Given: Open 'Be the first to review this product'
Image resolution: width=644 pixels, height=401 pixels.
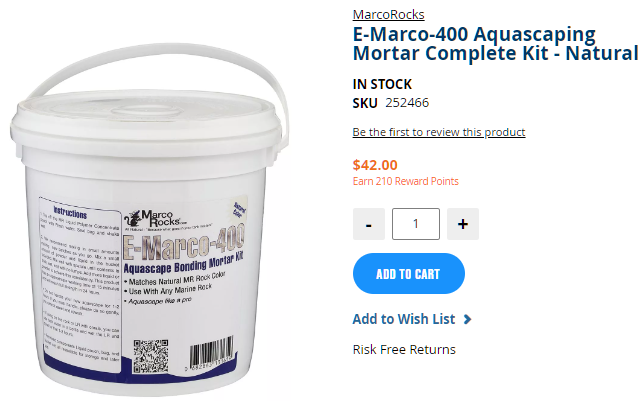Looking at the screenshot, I should pos(439,132).
